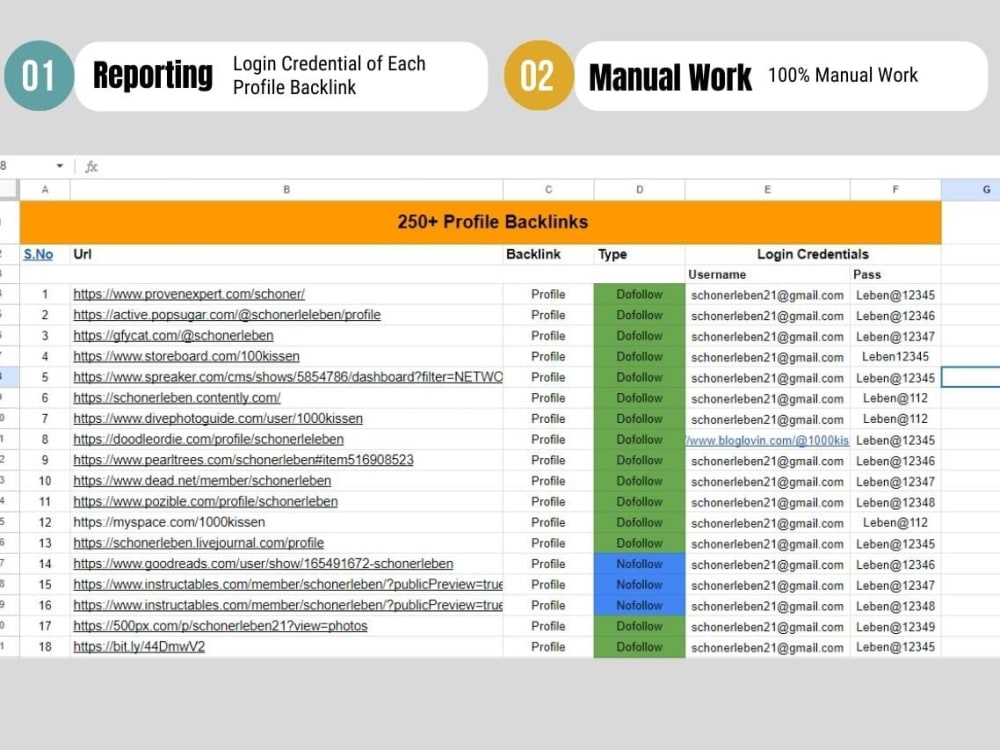
Task: Click the username email in row 18
Action: [767, 647]
